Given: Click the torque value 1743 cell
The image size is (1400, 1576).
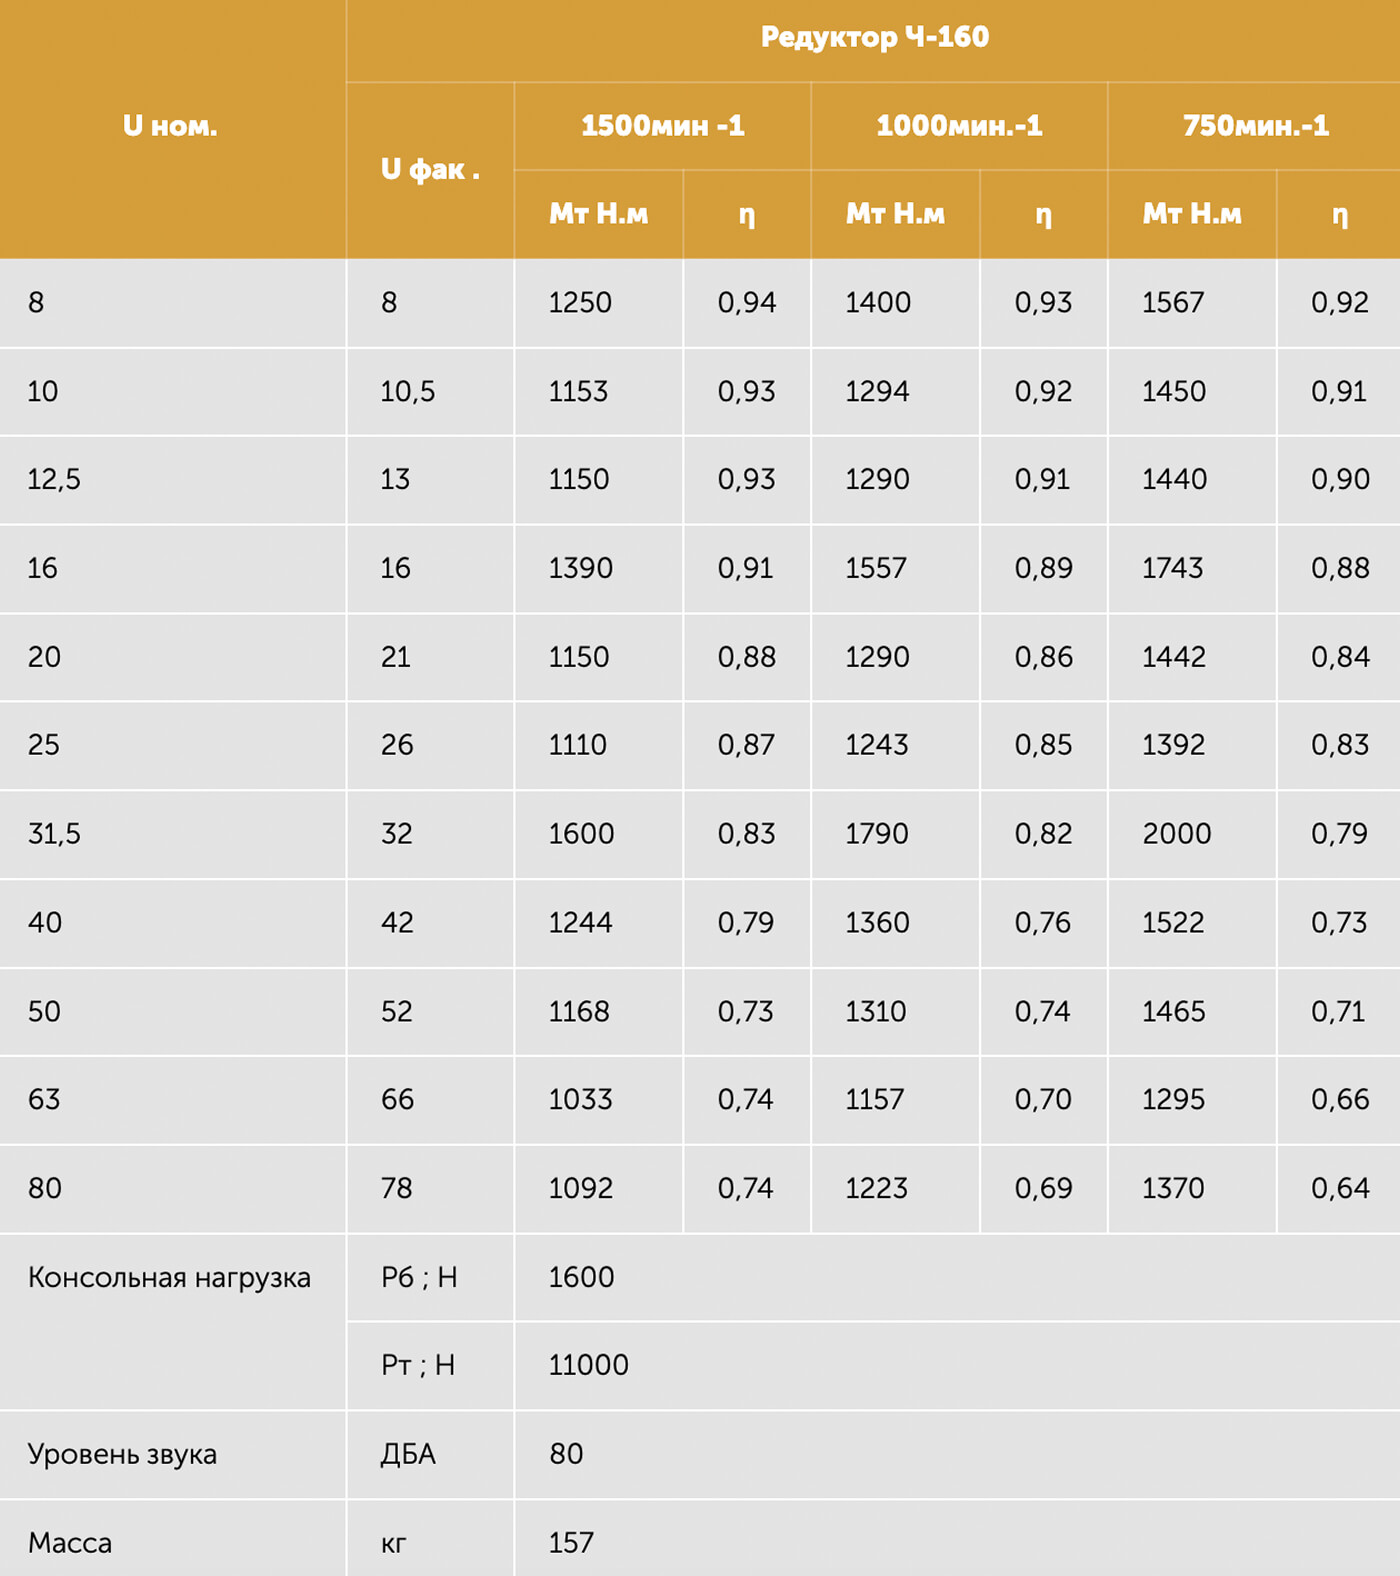Looking at the screenshot, I should pyautogui.click(x=1173, y=569).
